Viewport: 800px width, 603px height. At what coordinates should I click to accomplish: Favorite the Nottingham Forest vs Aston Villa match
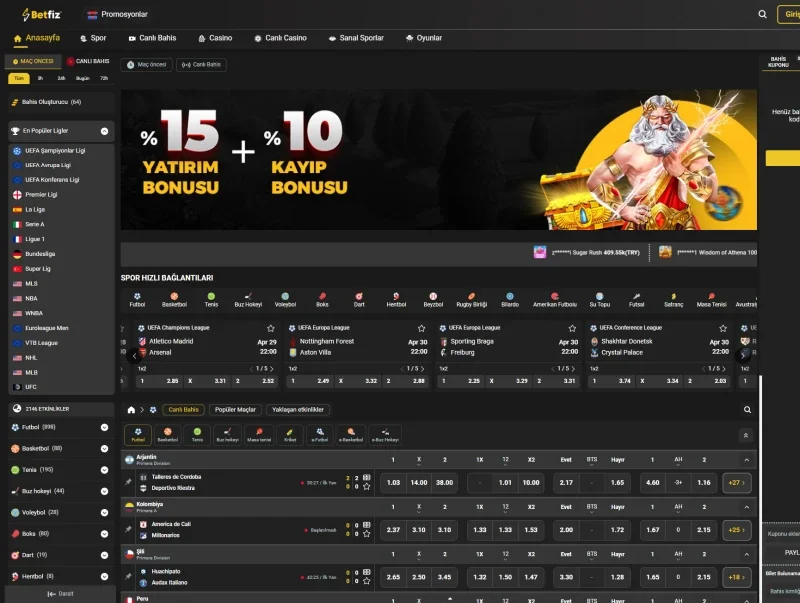click(421, 328)
